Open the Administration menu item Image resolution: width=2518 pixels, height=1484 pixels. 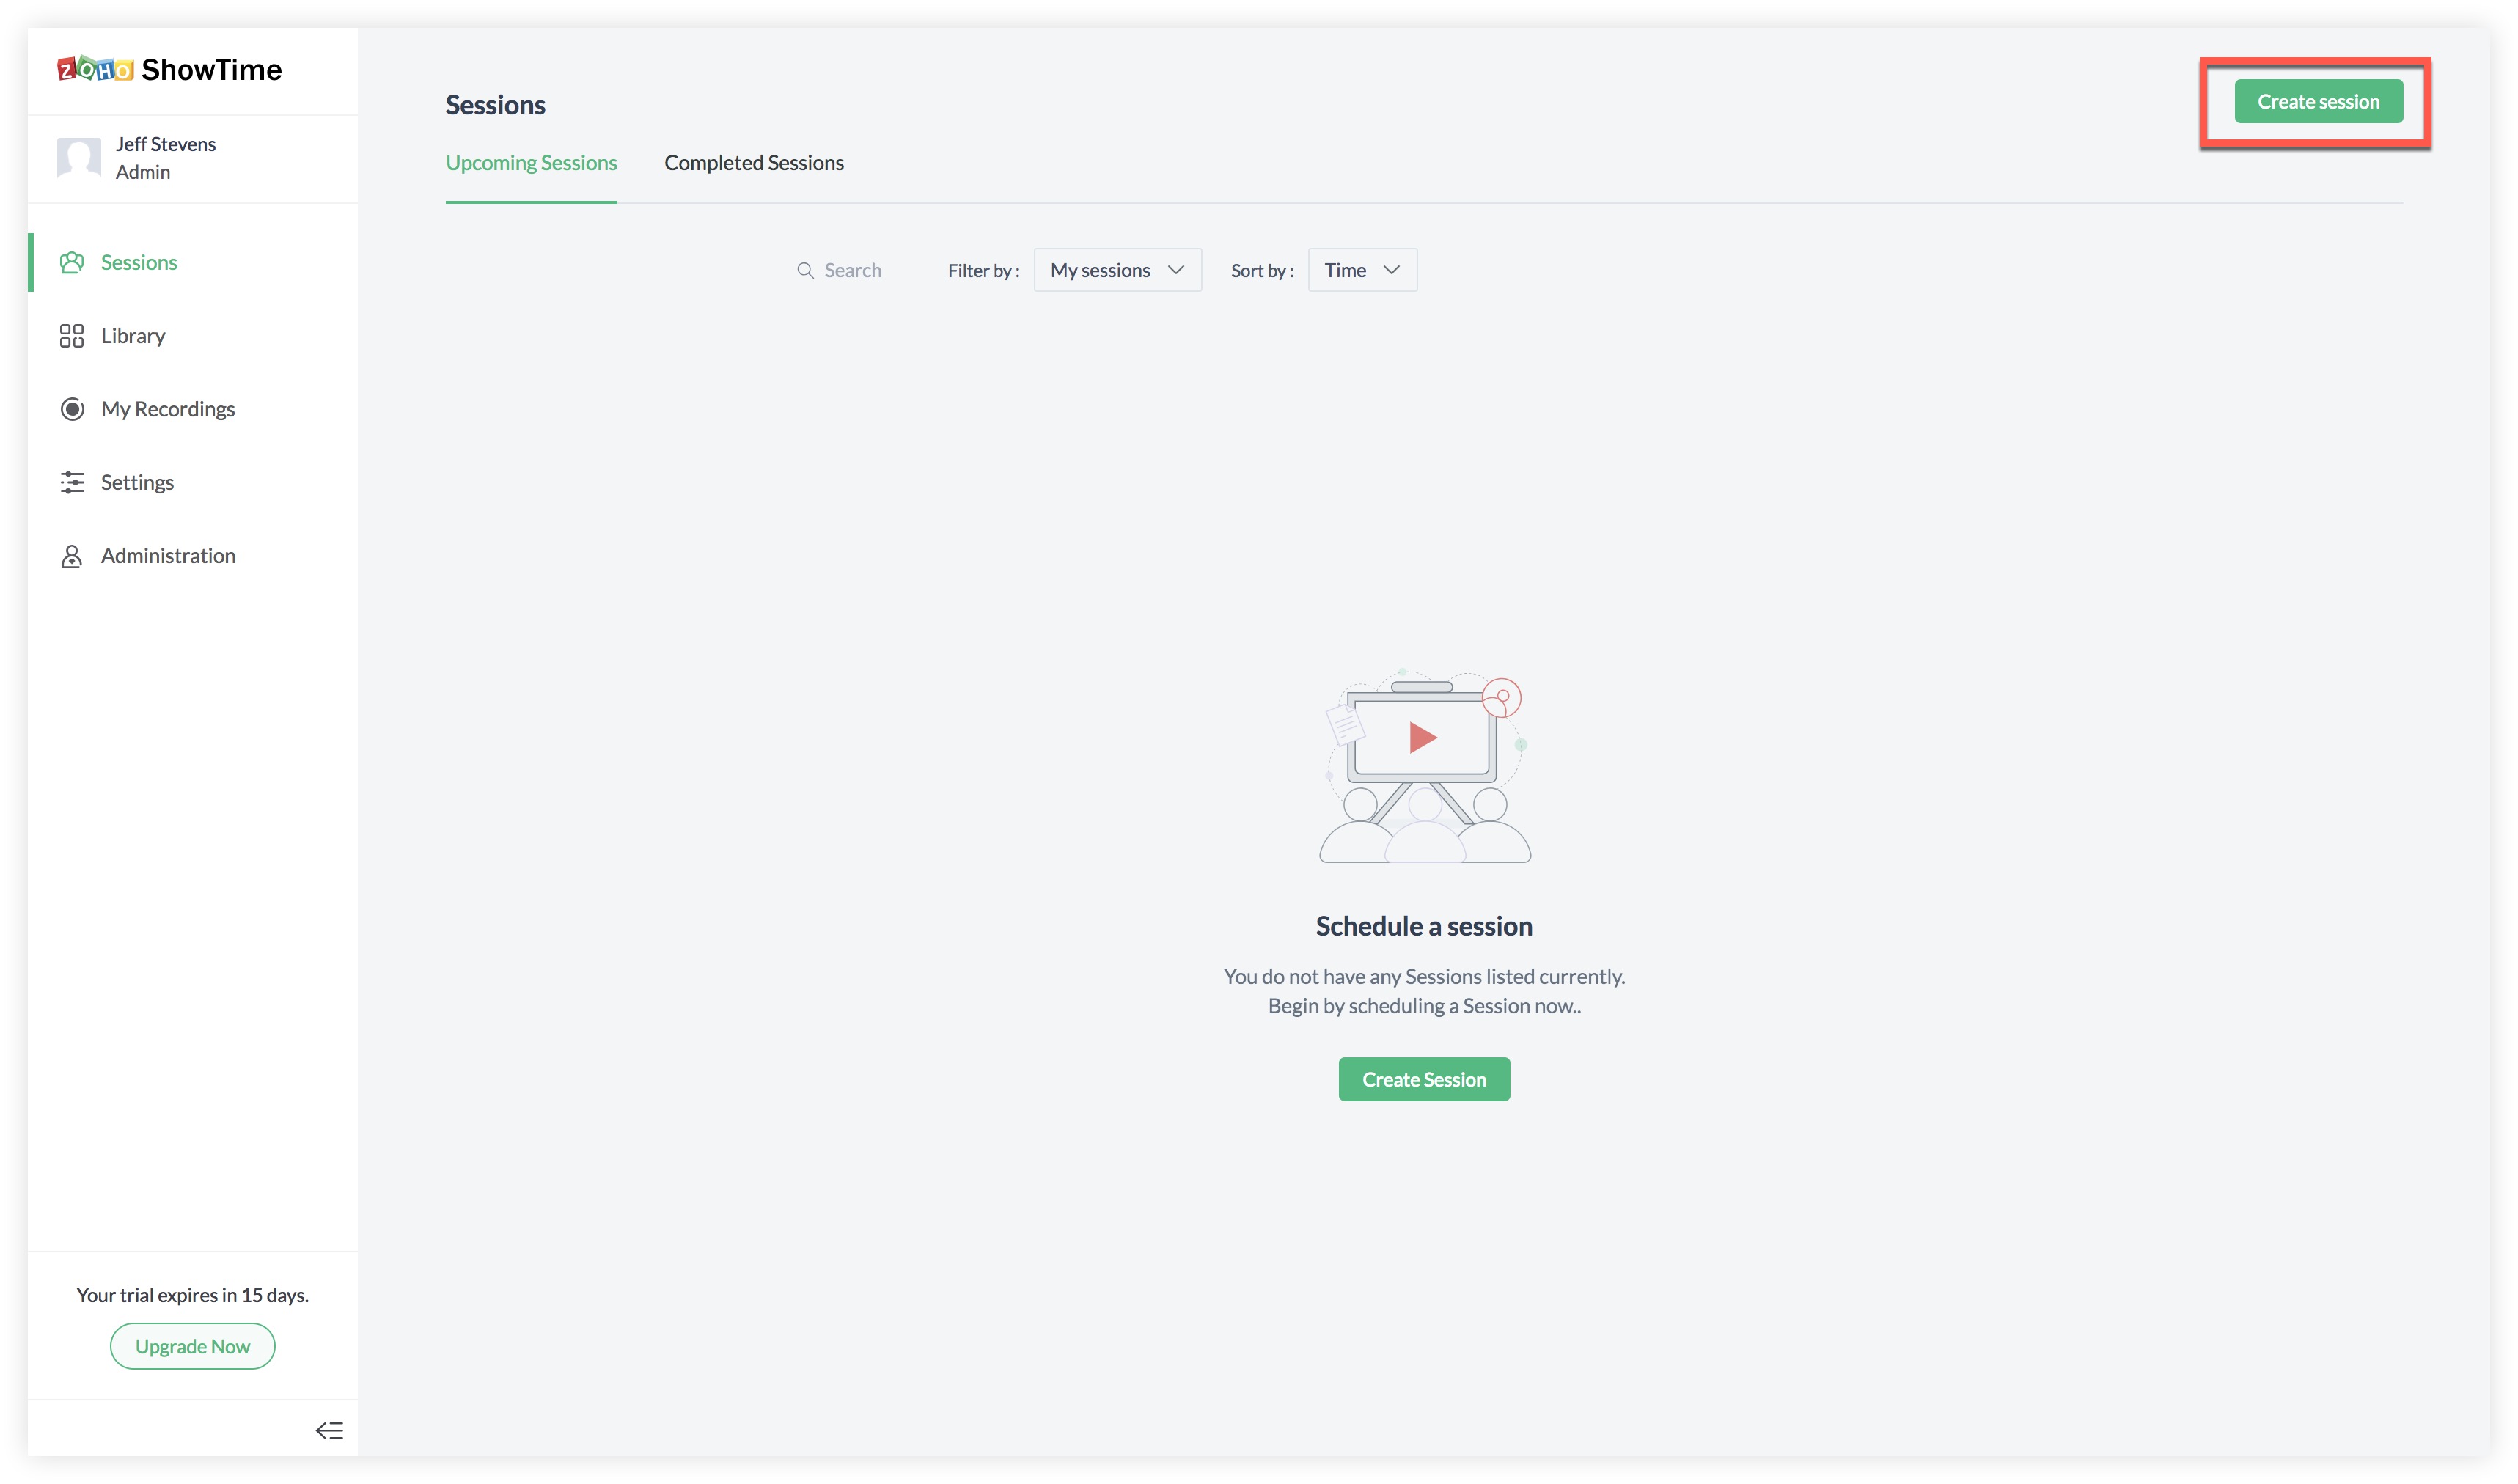(x=168, y=556)
